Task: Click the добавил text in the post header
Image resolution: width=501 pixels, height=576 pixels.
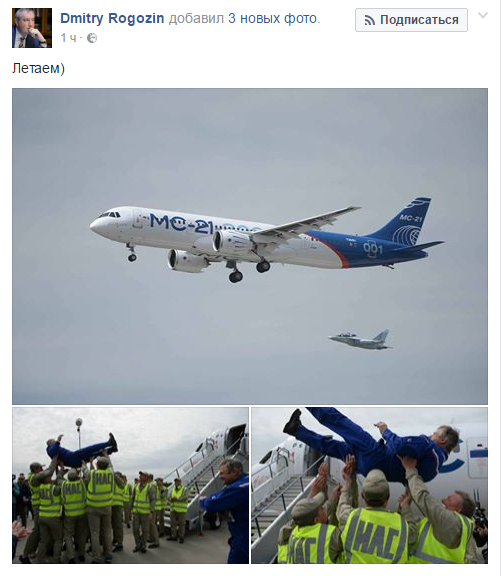Action: coord(196,19)
